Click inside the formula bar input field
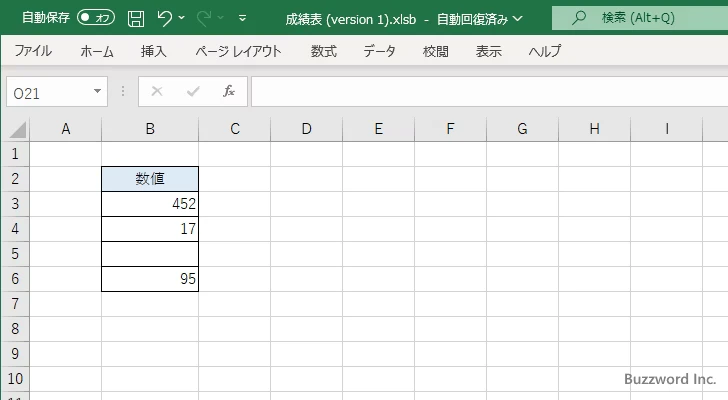Viewport: 728px width, 400px height. click(x=480, y=91)
